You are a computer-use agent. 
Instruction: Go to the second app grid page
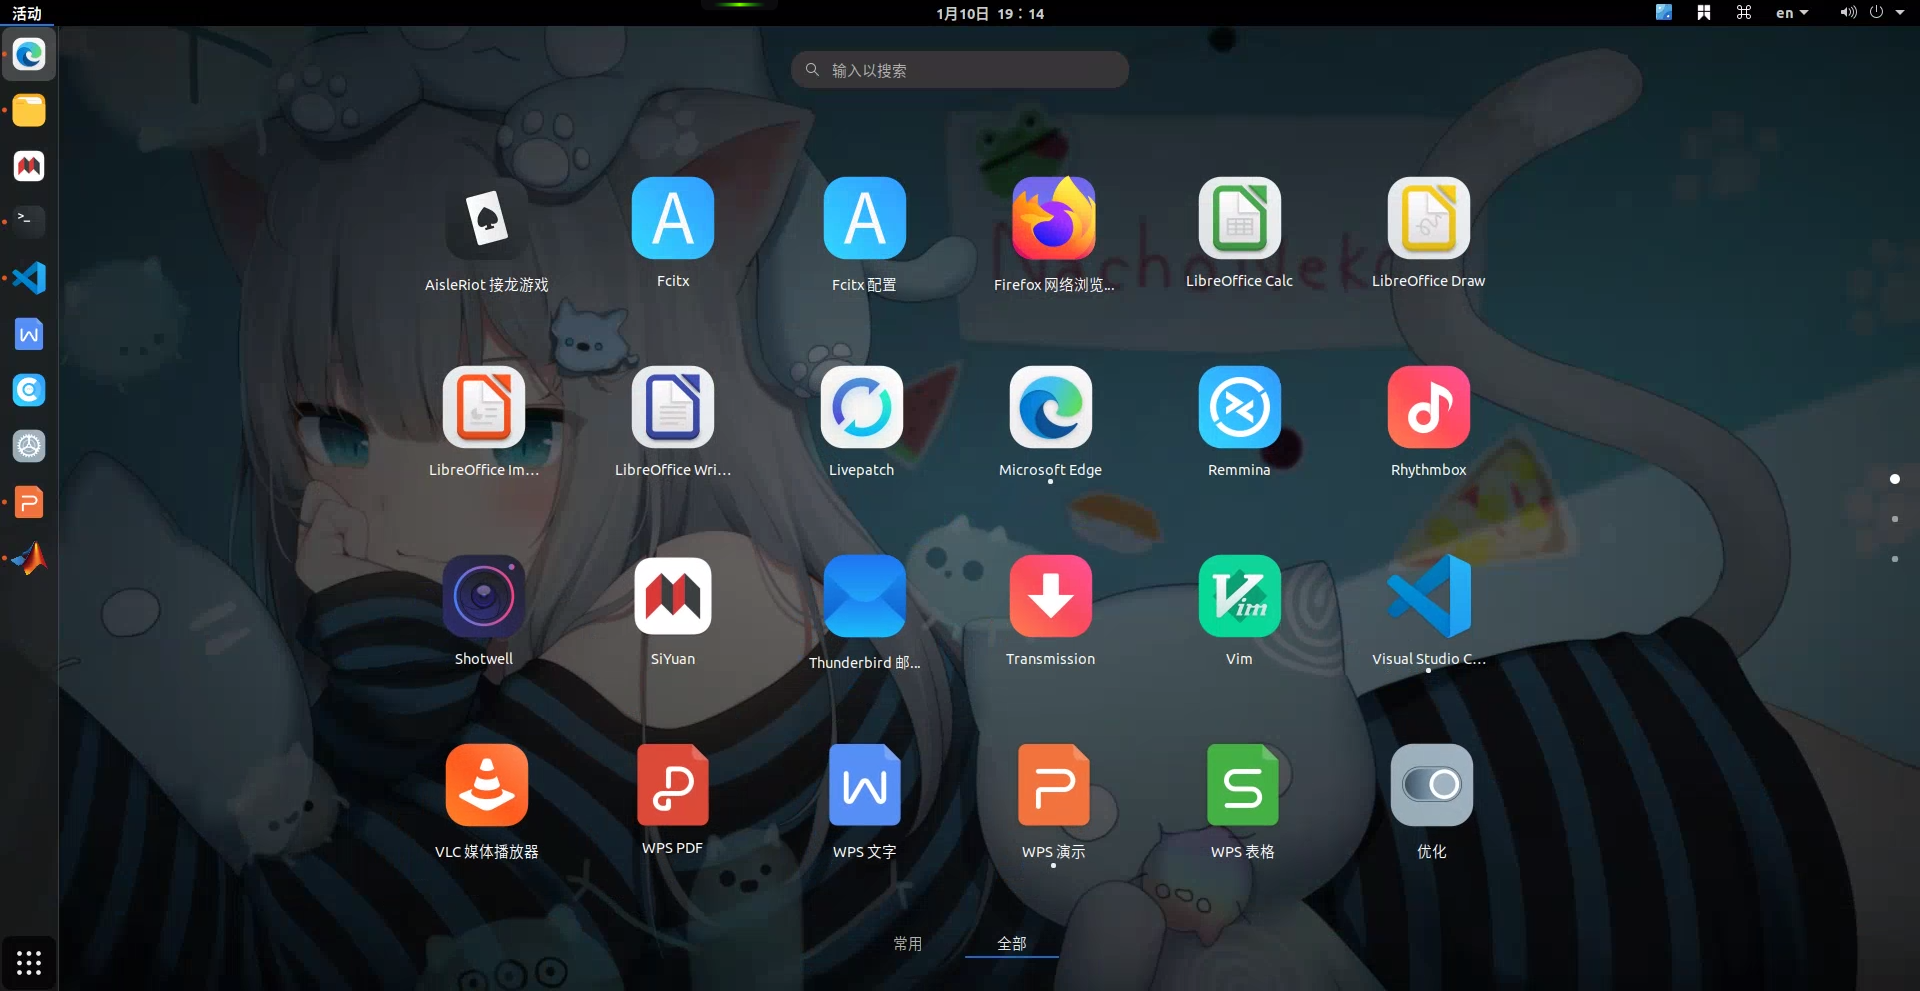[1894, 519]
